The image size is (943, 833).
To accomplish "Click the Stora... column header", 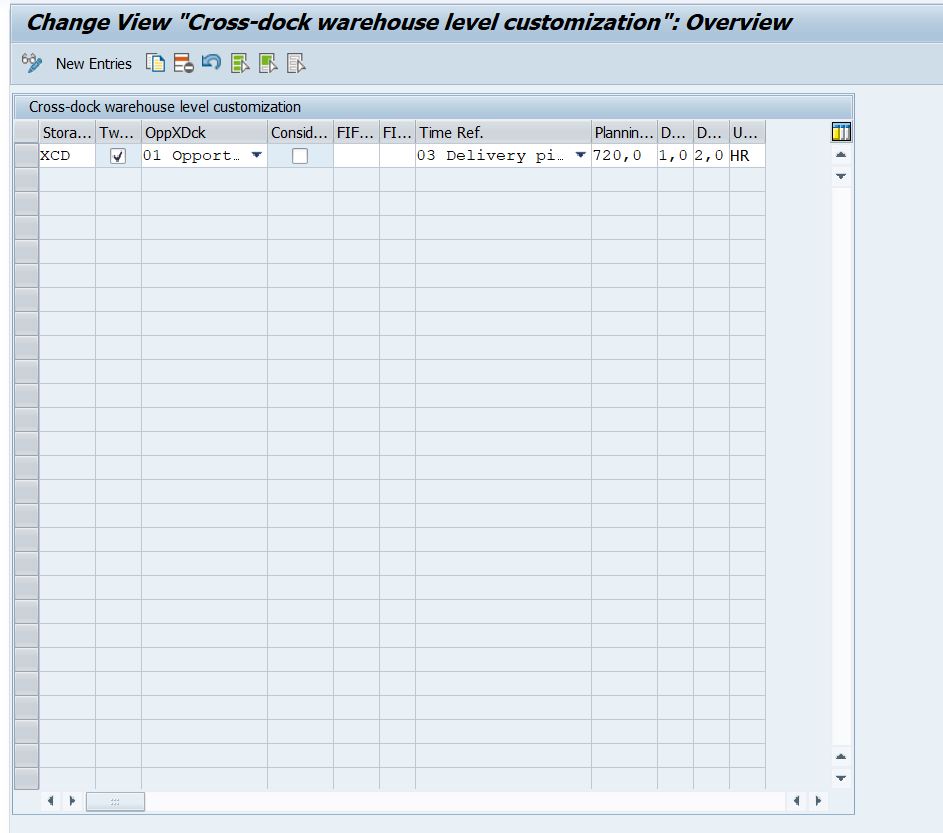I will (x=67, y=132).
